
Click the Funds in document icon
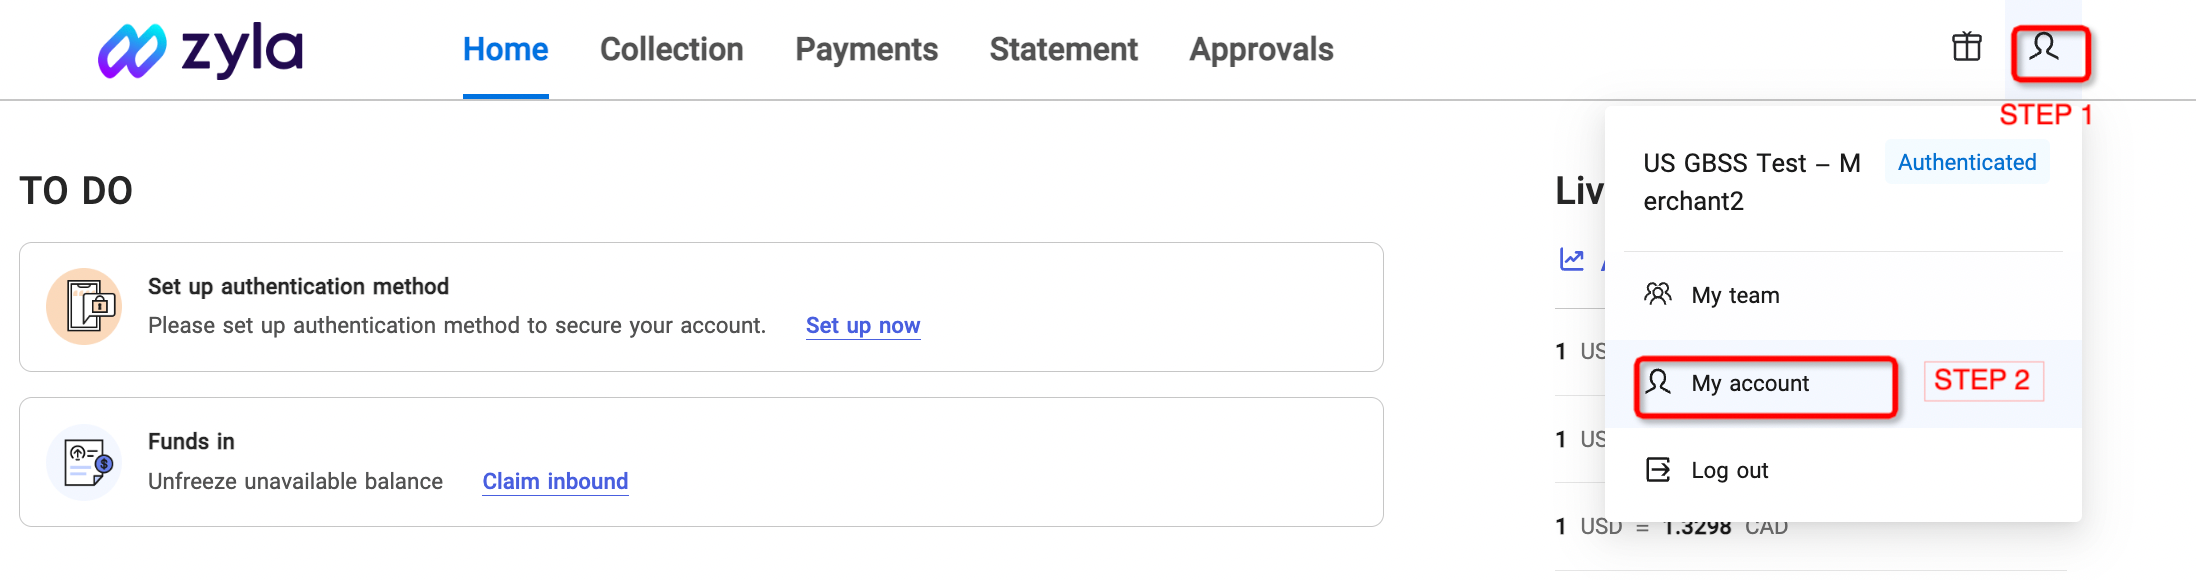click(85, 462)
